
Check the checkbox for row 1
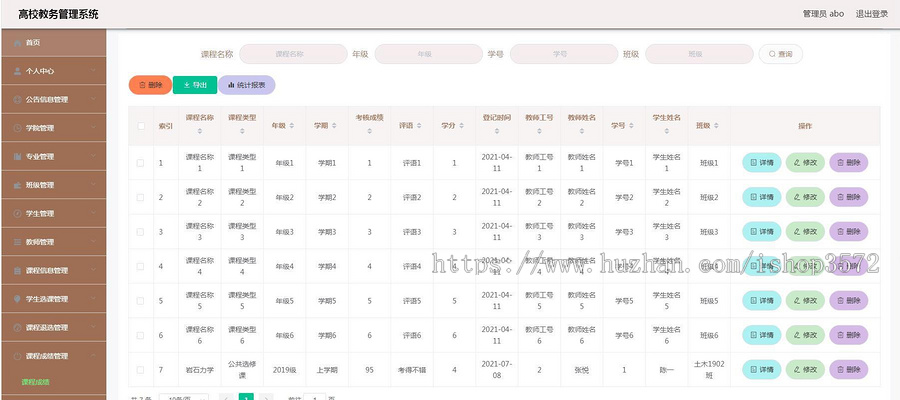[141, 163]
